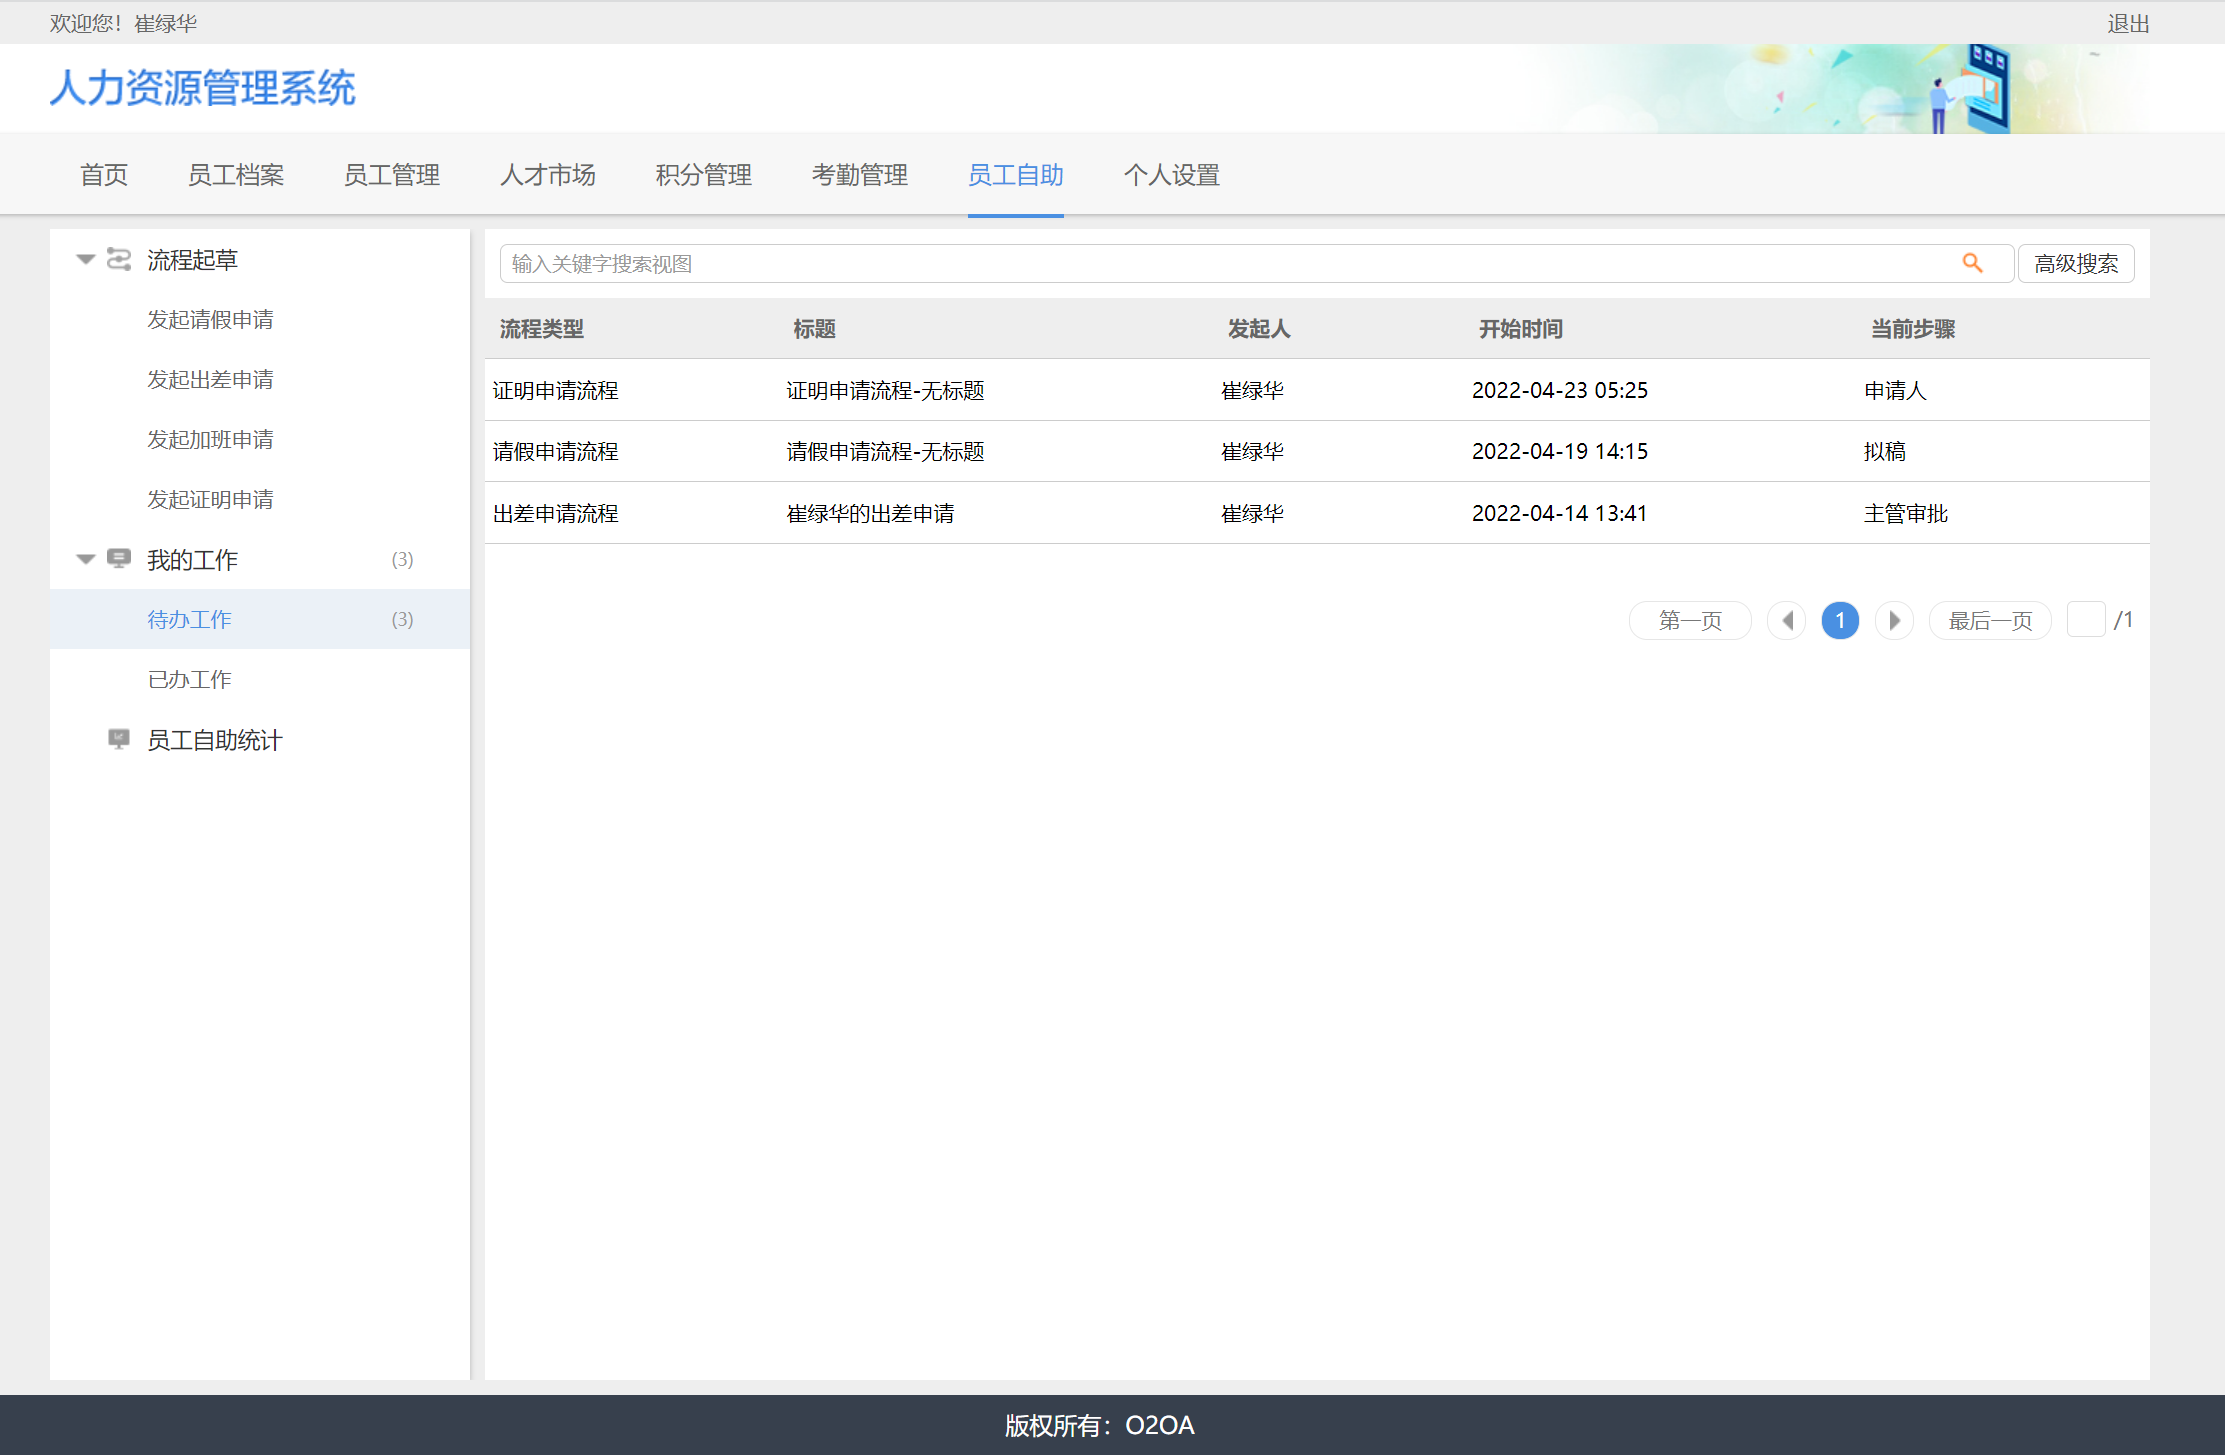Click the 高级搜索 button

[2076, 264]
